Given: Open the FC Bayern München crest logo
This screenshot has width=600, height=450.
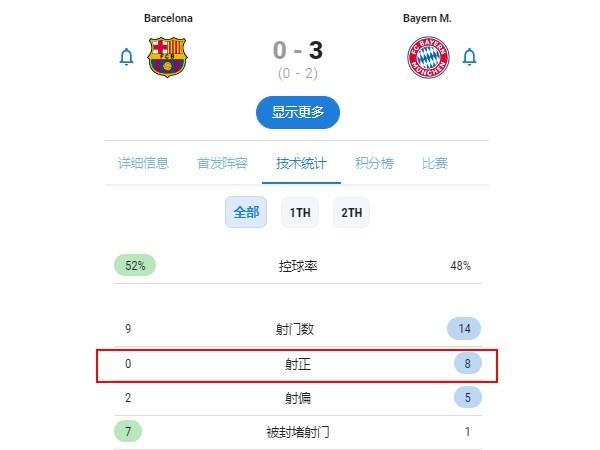Looking at the screenshot, I should 428,57.
